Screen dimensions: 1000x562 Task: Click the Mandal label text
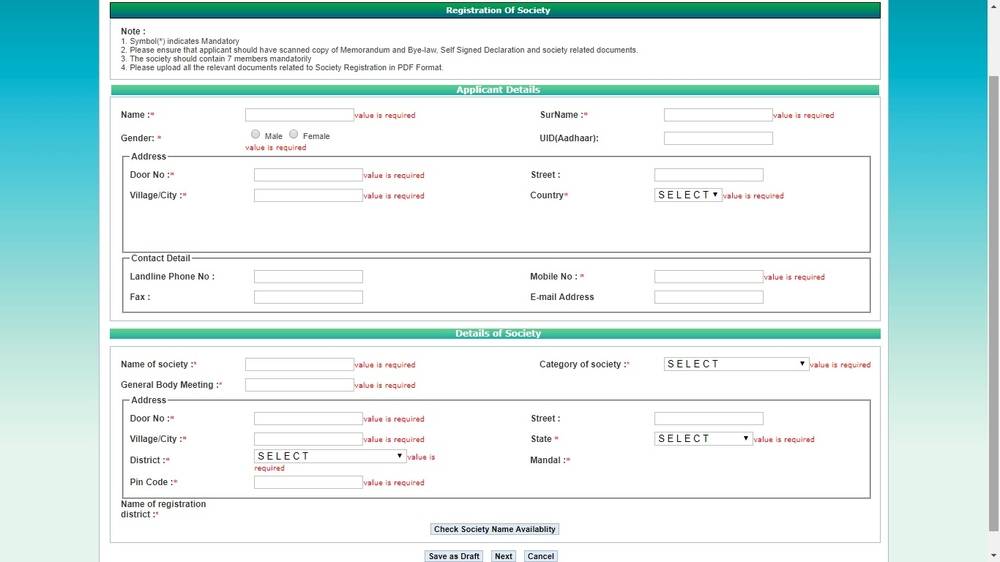tap(550, 460)
